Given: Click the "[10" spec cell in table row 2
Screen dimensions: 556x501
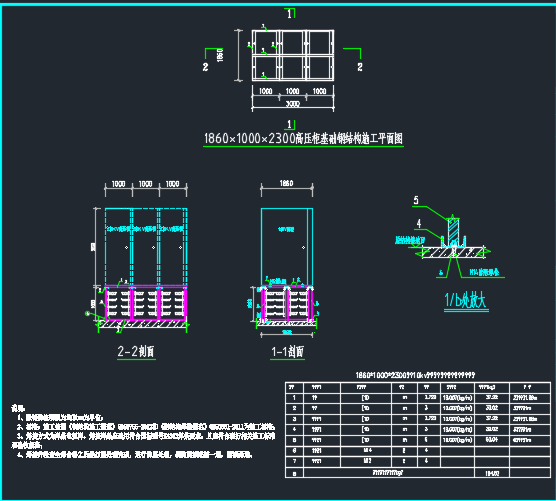Looking at the screenshot, I should [x=366, y=408].
